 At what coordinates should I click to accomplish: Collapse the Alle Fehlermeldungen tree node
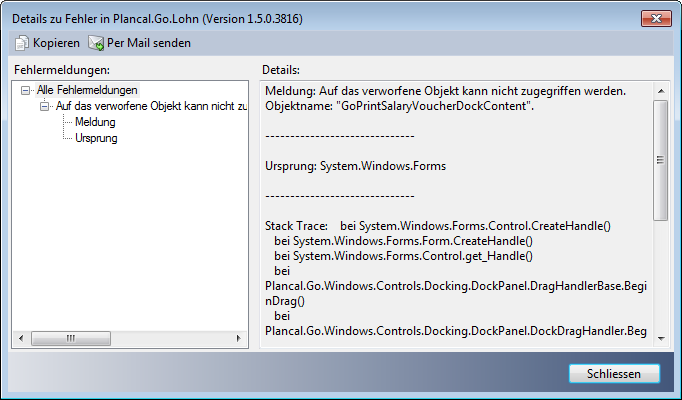point(26,90)
